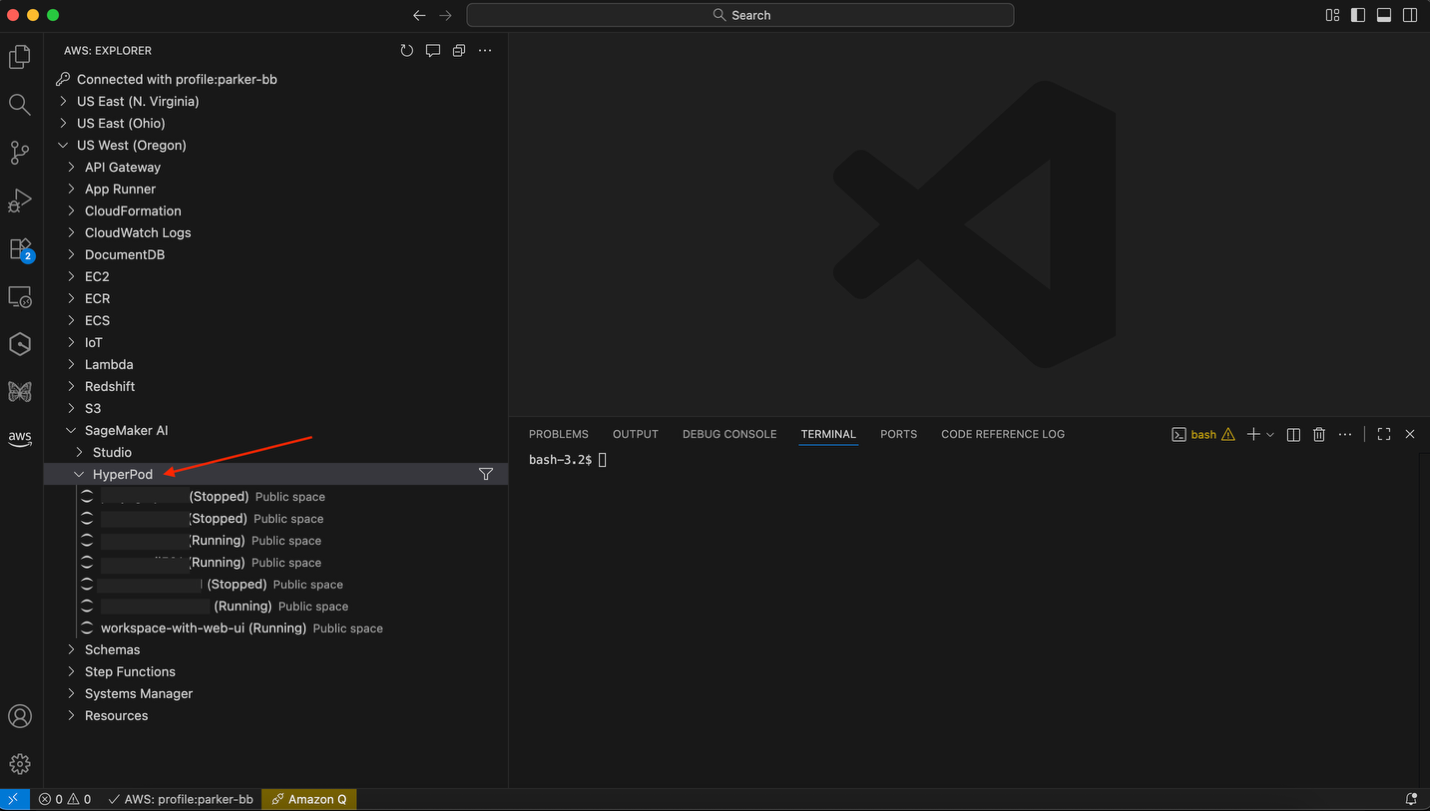Switch to the OUTPUT tab
Screen dimensions: 1430x811
pyautogui.click(x=635, y=434)
